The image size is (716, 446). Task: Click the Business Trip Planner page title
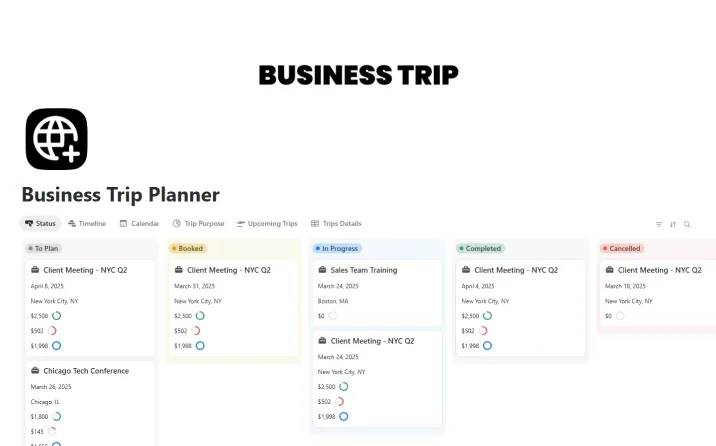coord(120,195)
